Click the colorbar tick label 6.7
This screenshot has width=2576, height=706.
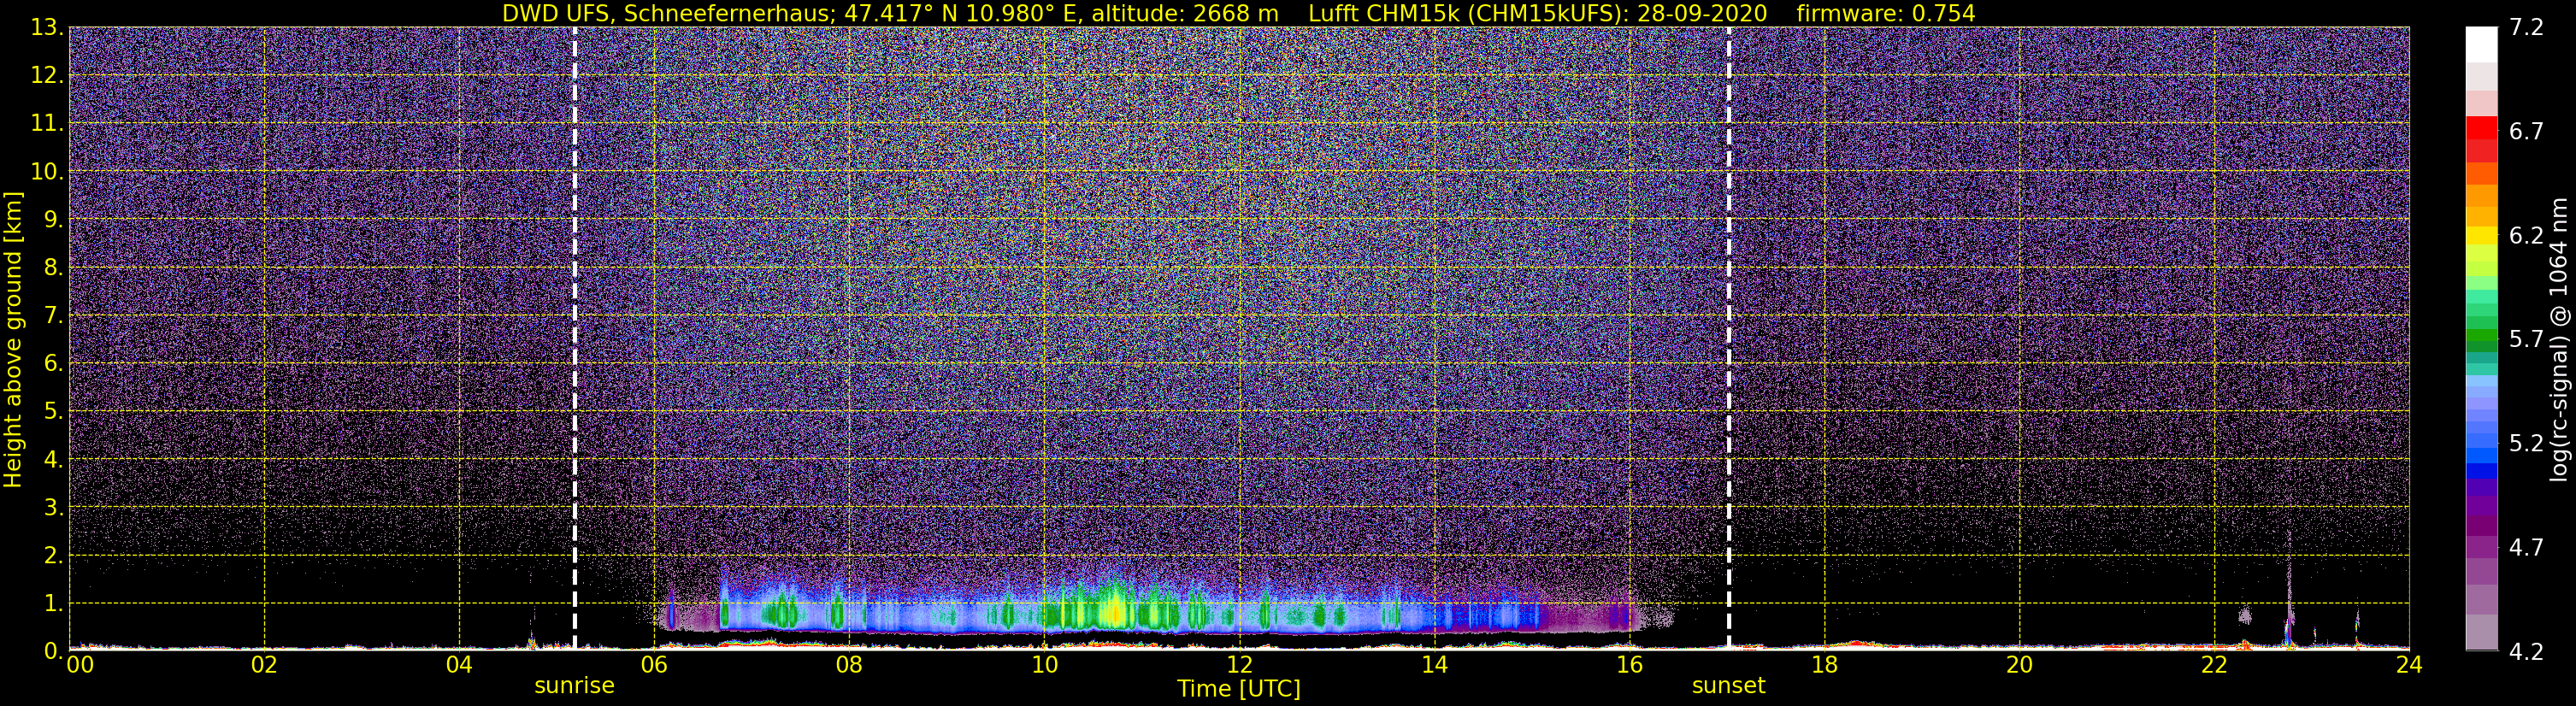[2526, 131]
